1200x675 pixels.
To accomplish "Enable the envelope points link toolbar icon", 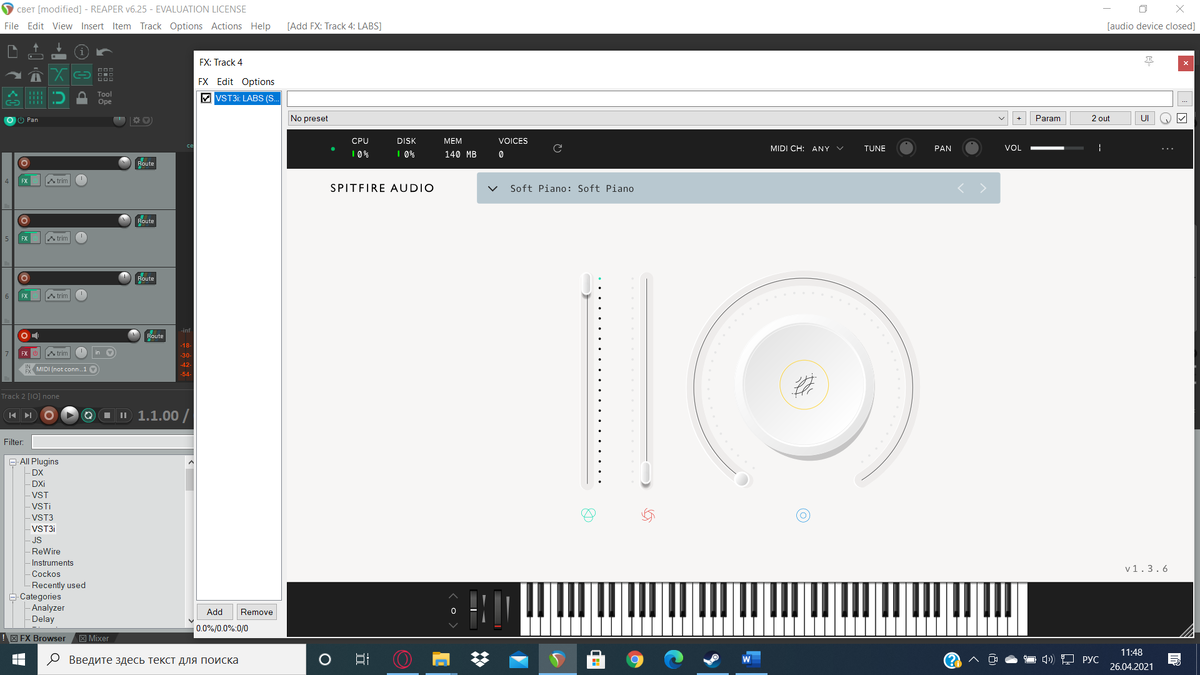I will pyautogui.click(x=14, y=99).
